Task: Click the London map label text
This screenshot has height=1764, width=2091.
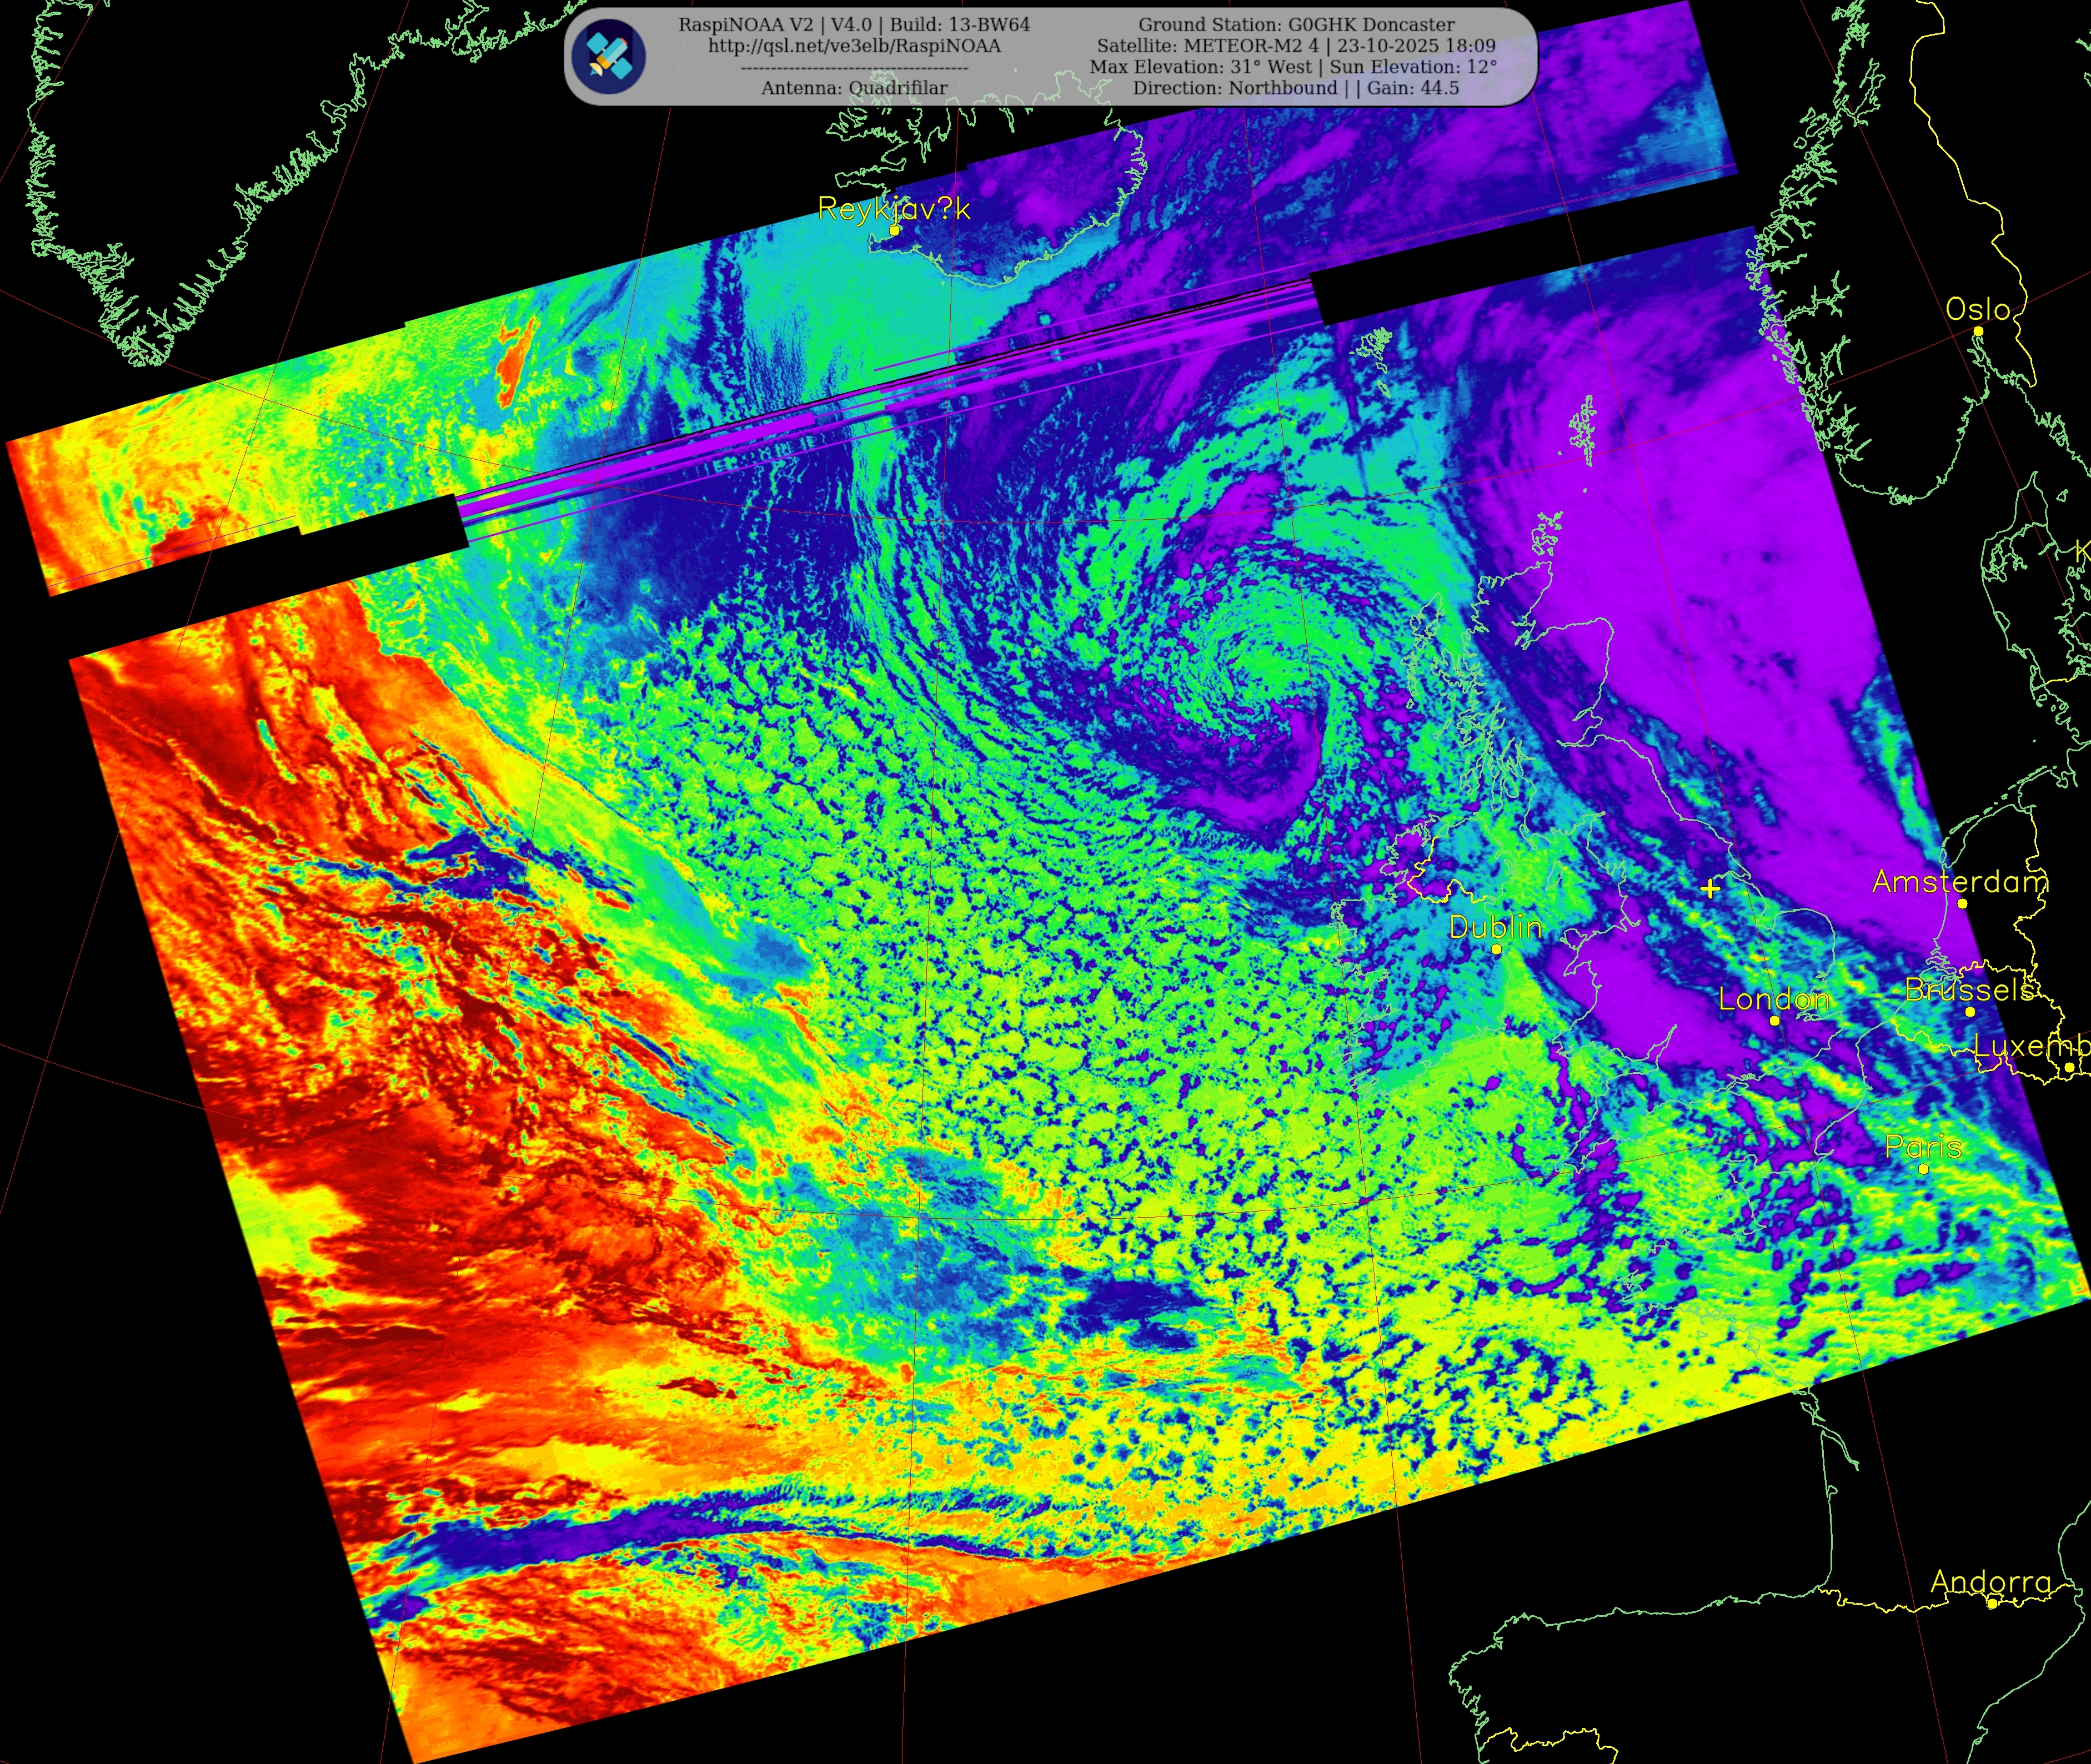Action: click(x=1773, y=998)
